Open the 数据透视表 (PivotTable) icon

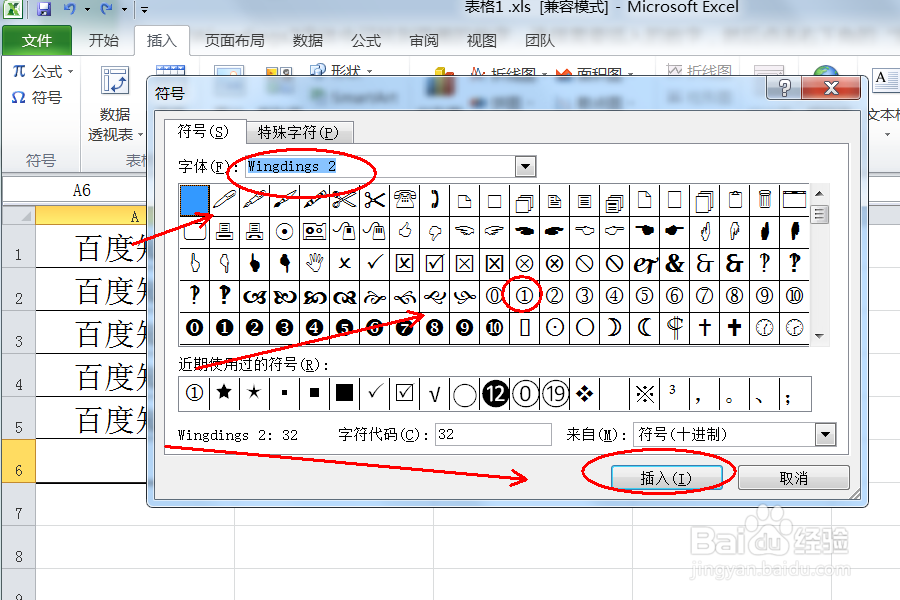click(x=113, y=80)
